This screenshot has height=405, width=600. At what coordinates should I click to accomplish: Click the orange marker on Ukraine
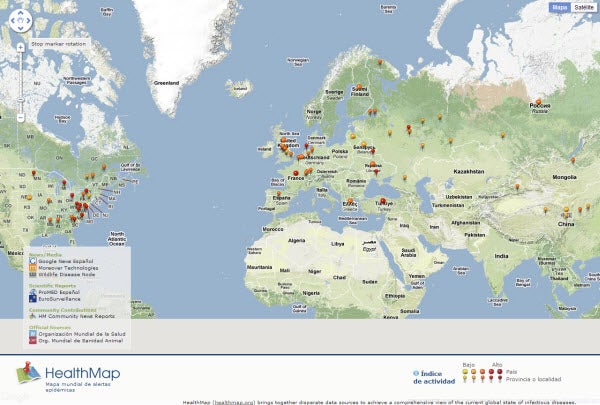click(372, 165)
